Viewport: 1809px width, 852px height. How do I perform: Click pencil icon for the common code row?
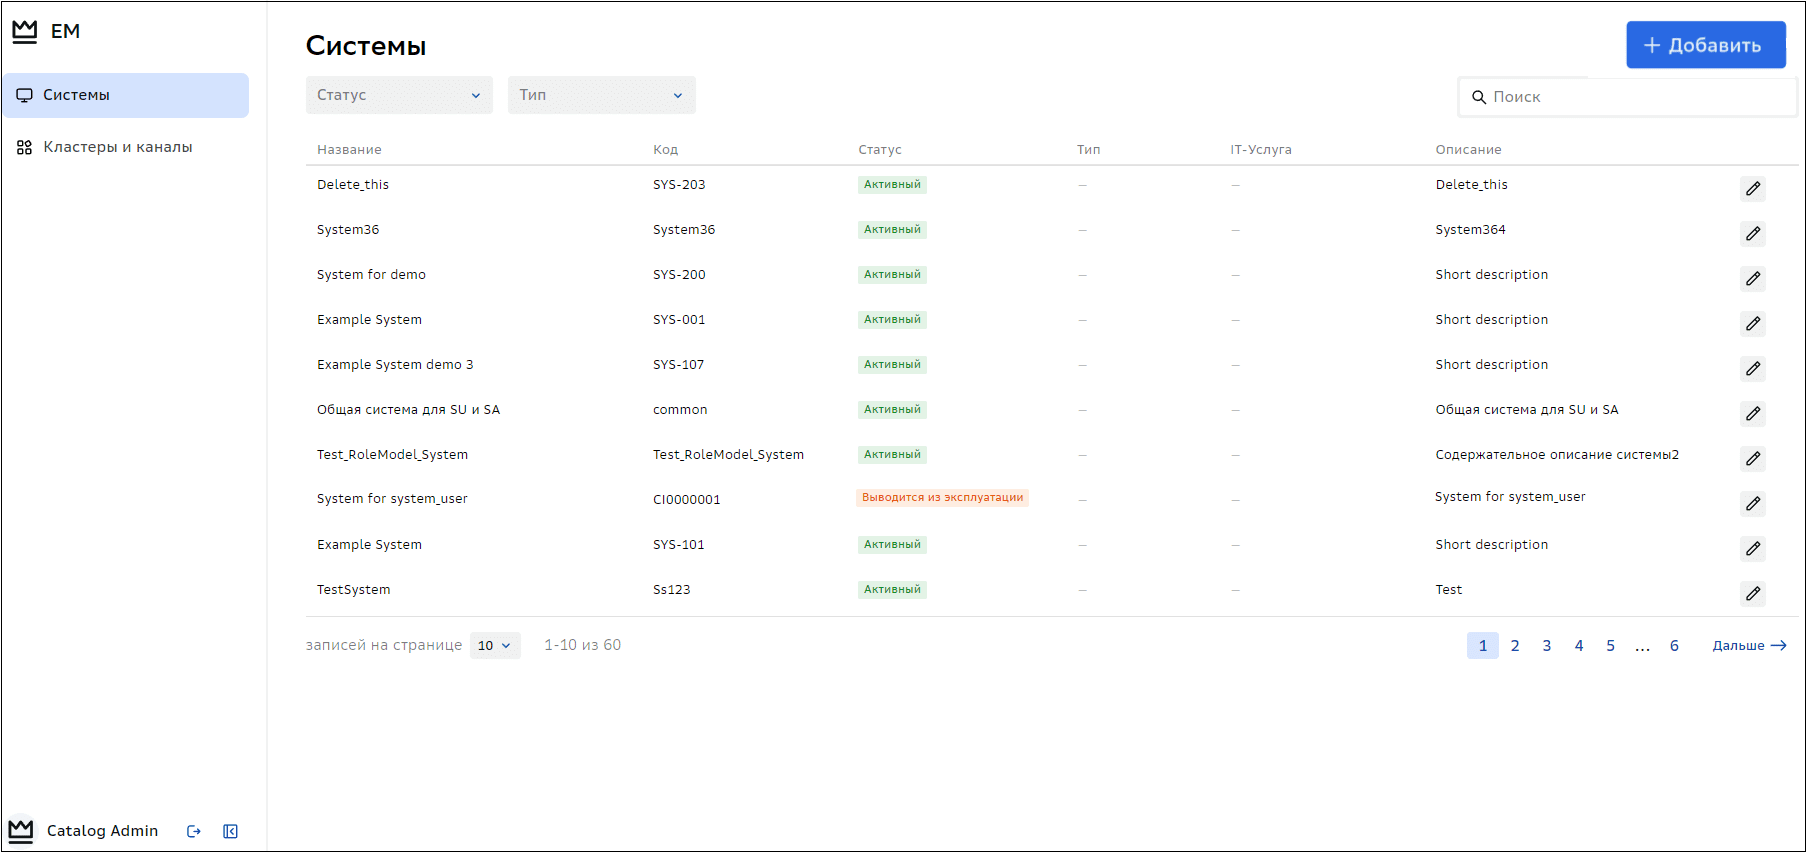pos(1753,414)
